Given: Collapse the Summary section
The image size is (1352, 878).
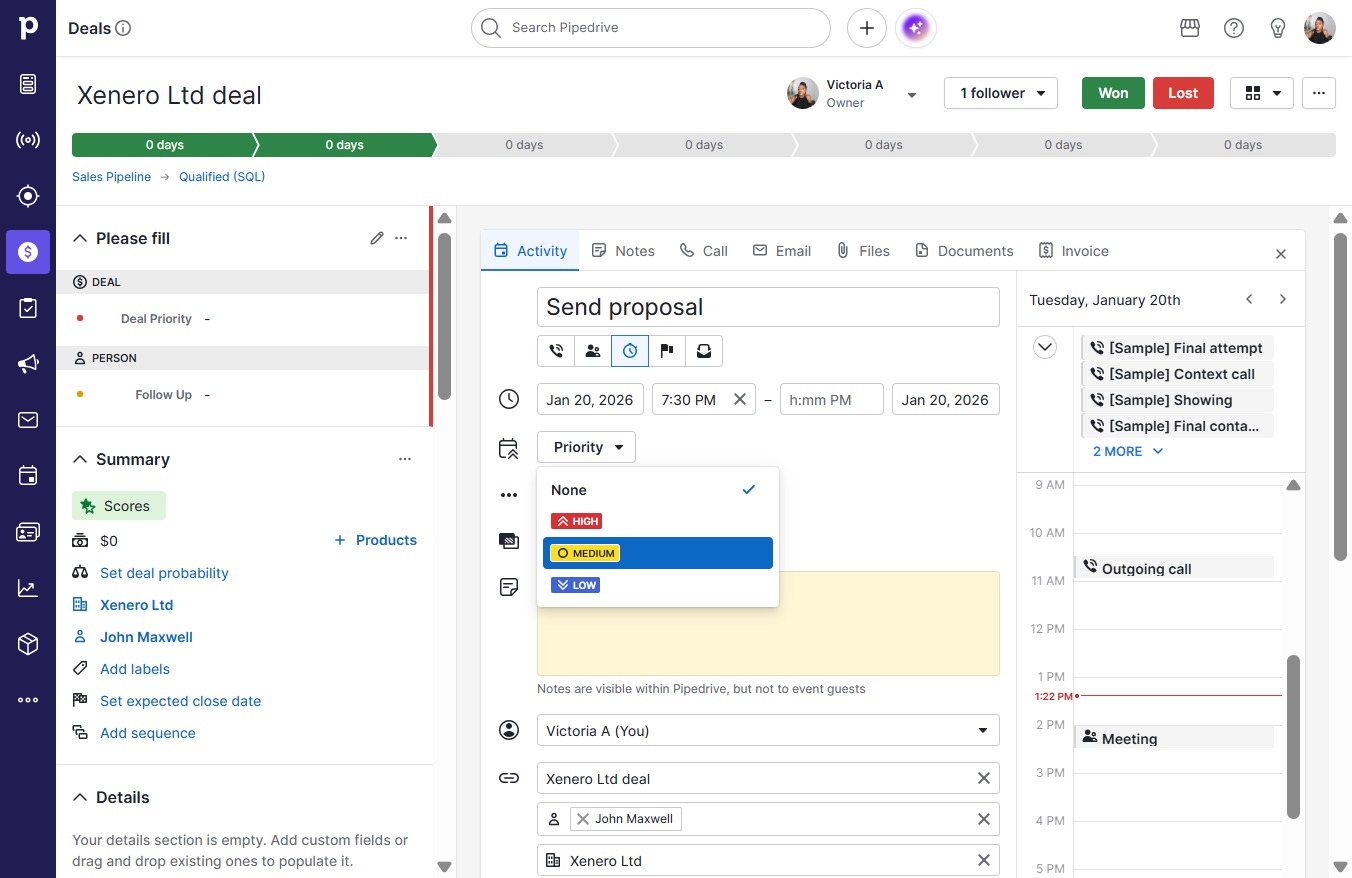Looking at the screenshot, I should (x=80, y=459).
